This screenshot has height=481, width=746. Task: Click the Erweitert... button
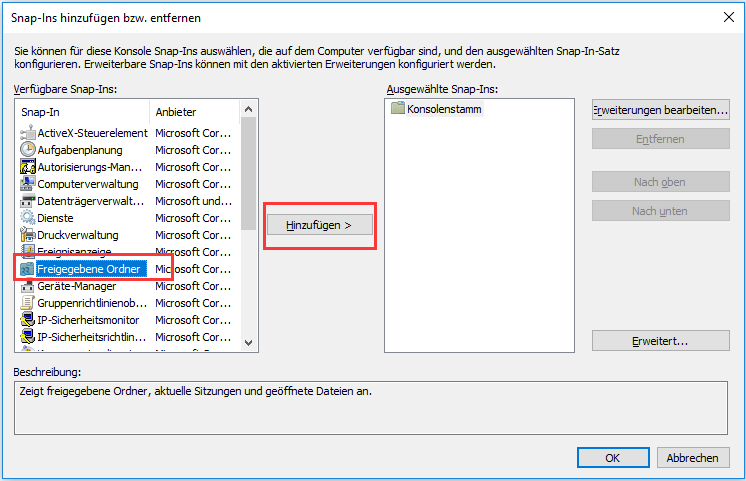coord(661,341)
